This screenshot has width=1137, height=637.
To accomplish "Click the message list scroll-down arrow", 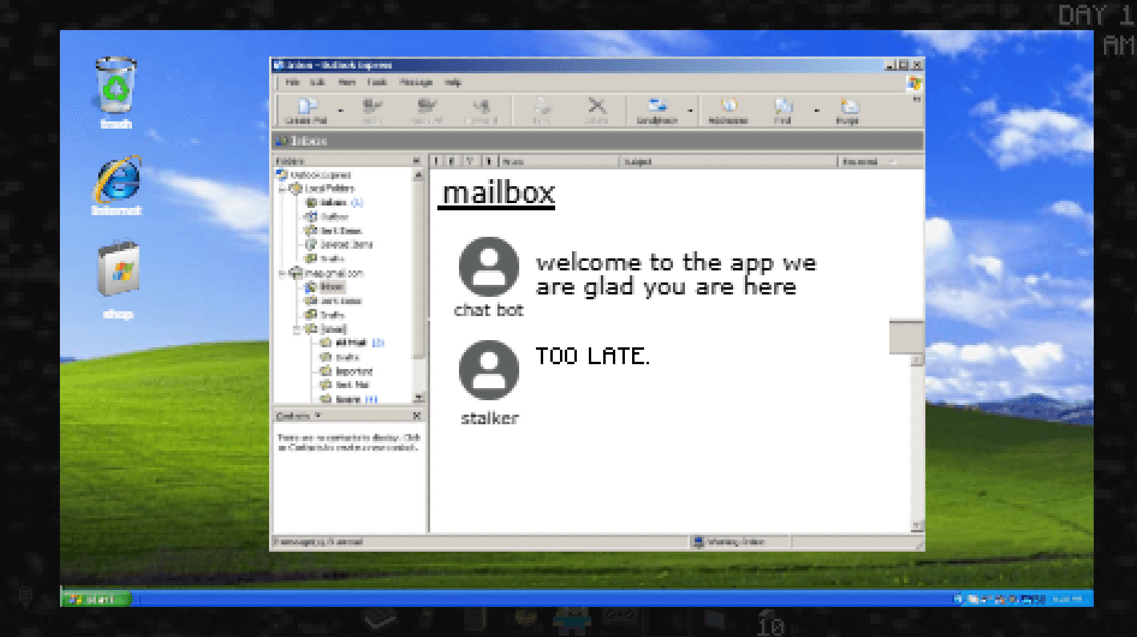I will tap(917, 525).
